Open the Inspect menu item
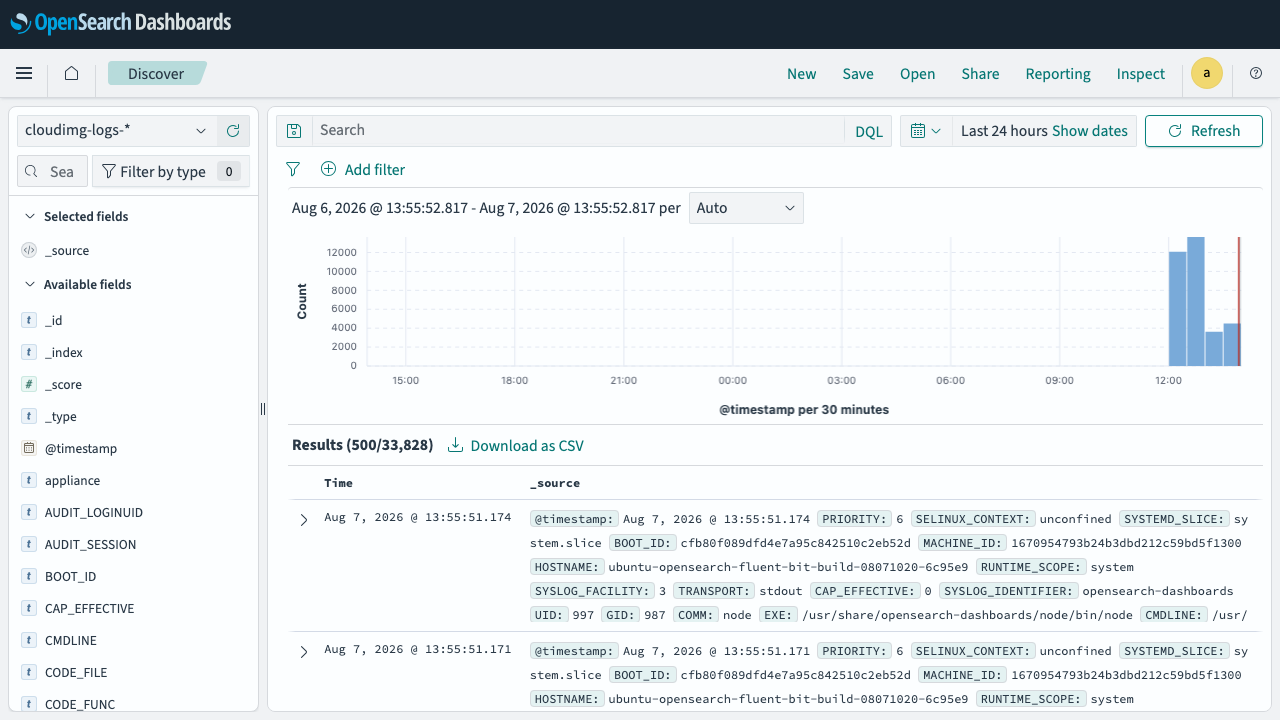1280x720 pixels. pyautogui.click(x=1141, y=74)
